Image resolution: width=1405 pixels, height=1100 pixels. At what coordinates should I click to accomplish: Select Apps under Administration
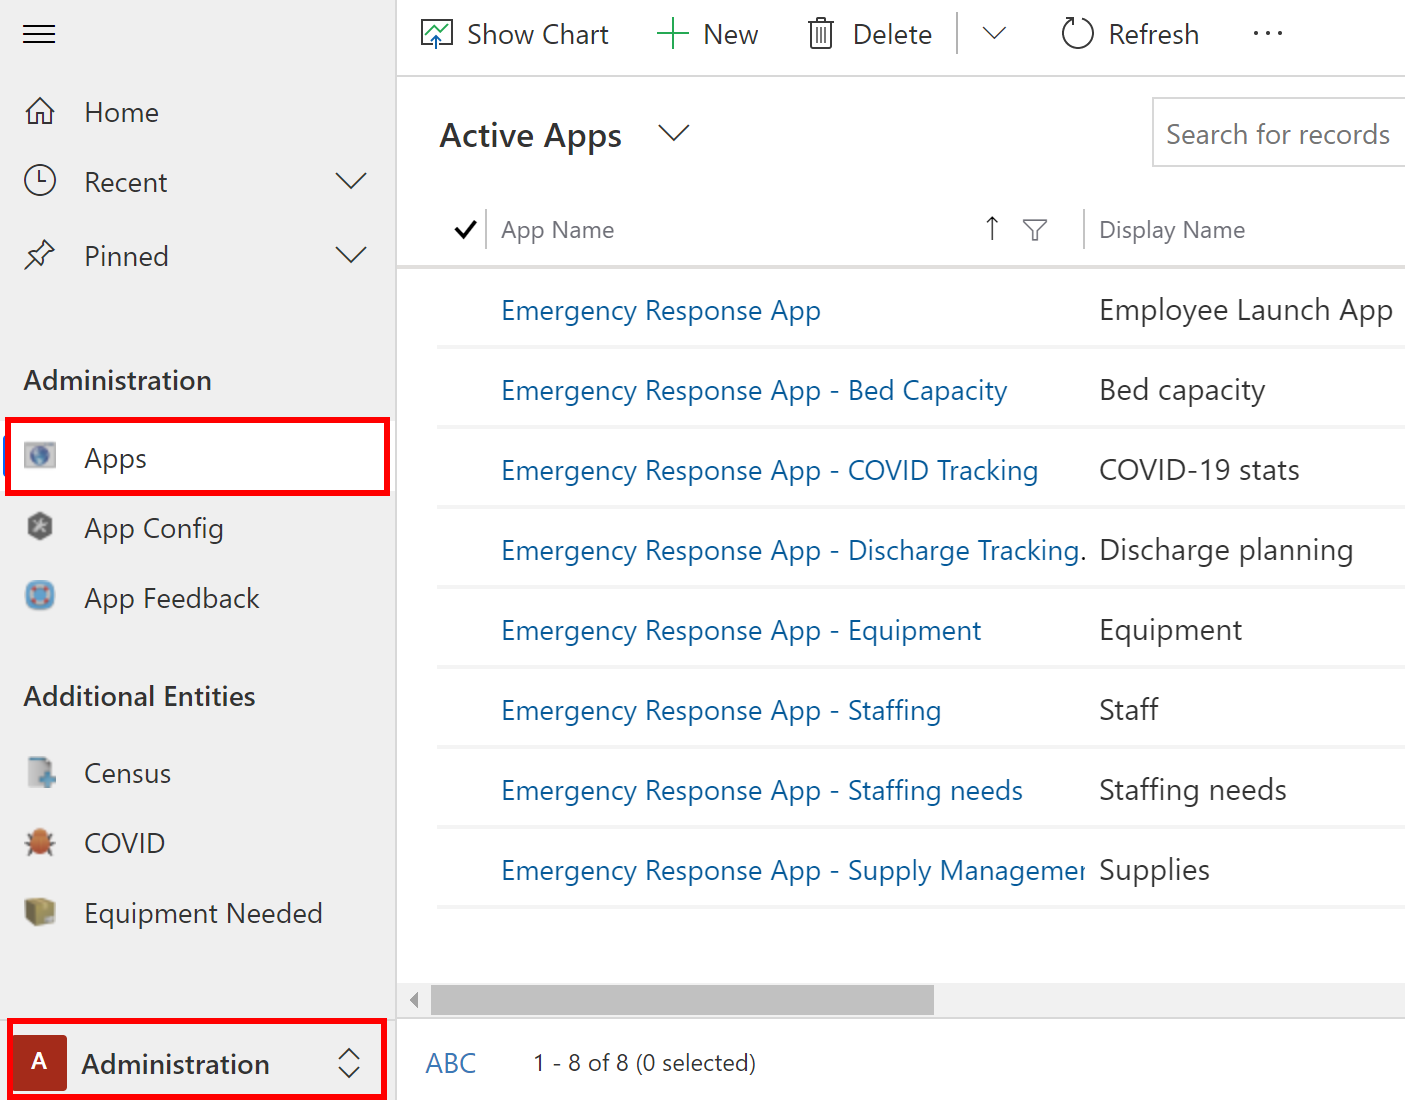pos(197,457)
